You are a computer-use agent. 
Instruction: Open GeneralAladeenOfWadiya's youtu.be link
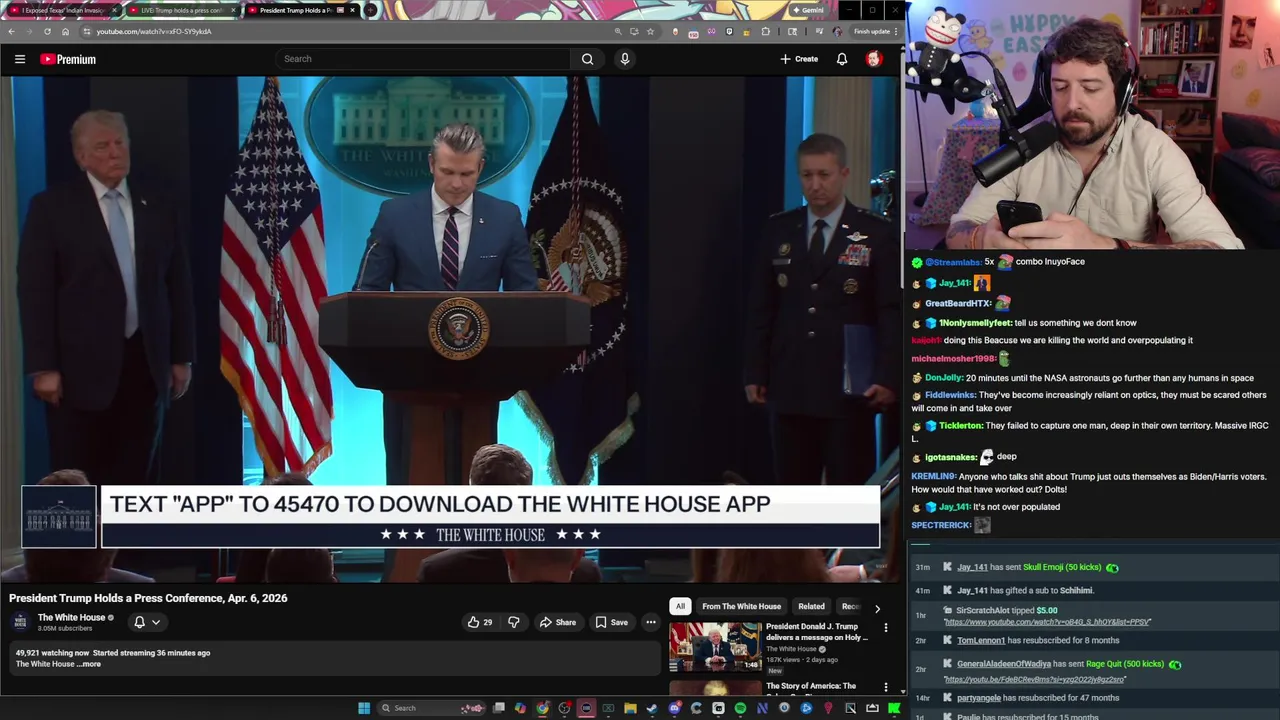[x=1035, y=679]
